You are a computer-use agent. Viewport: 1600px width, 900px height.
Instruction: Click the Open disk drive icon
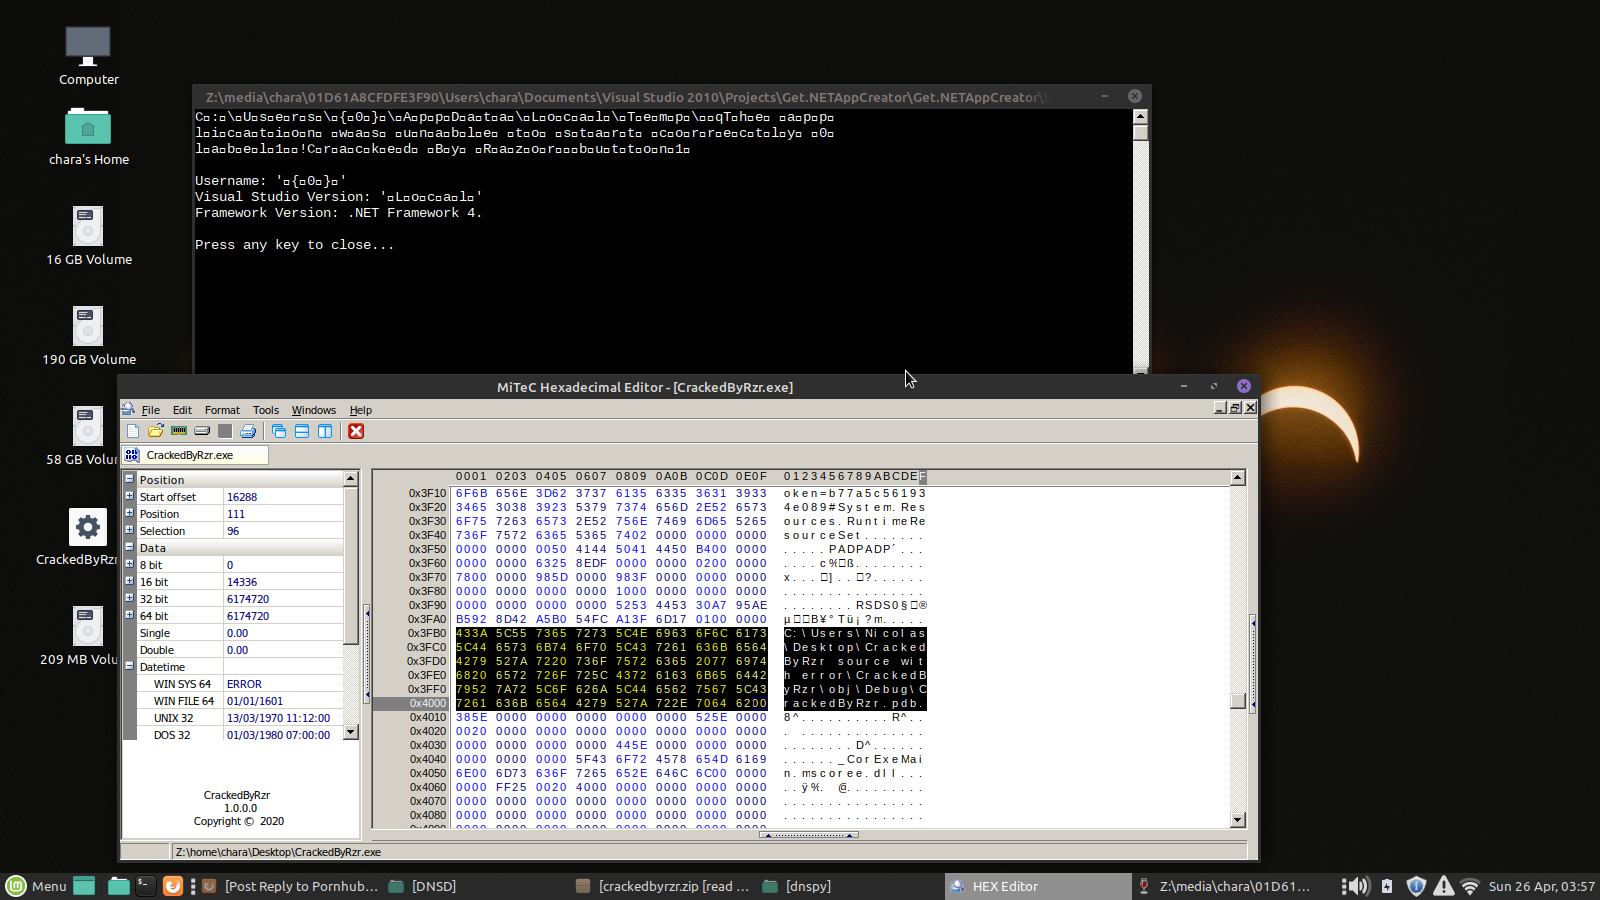click(202, 431)
